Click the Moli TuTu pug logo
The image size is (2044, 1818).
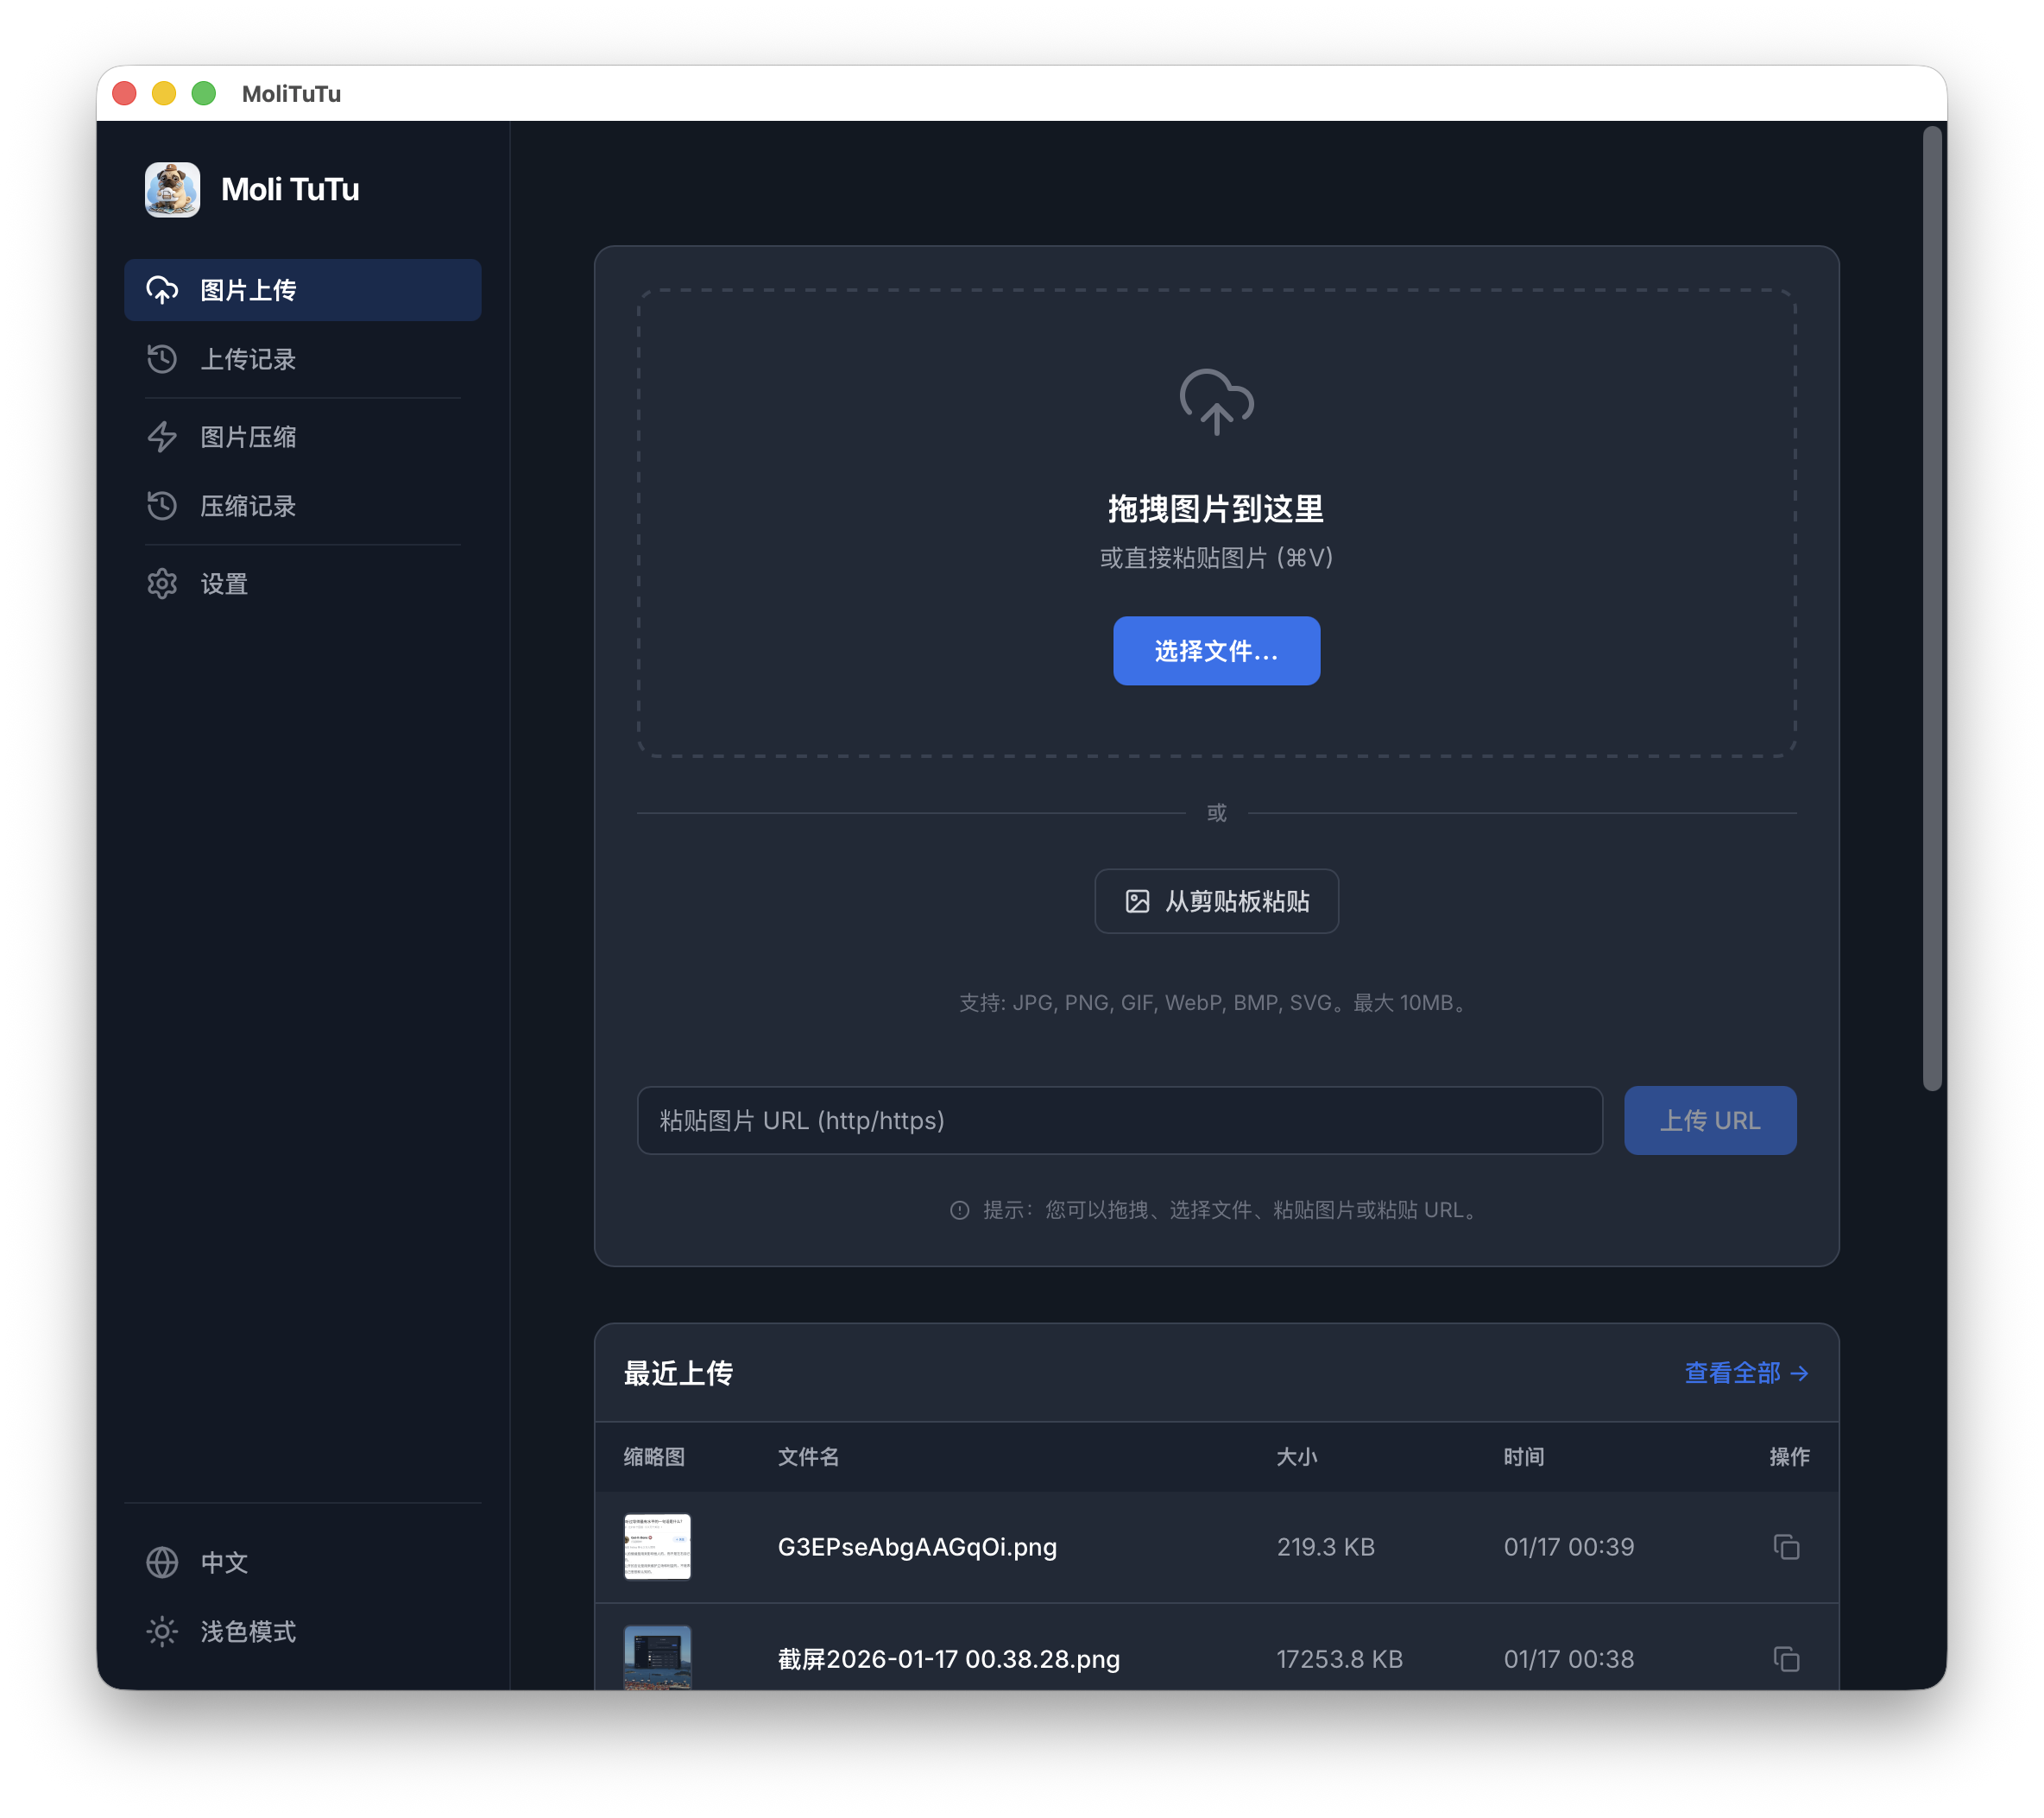point(172,189)
